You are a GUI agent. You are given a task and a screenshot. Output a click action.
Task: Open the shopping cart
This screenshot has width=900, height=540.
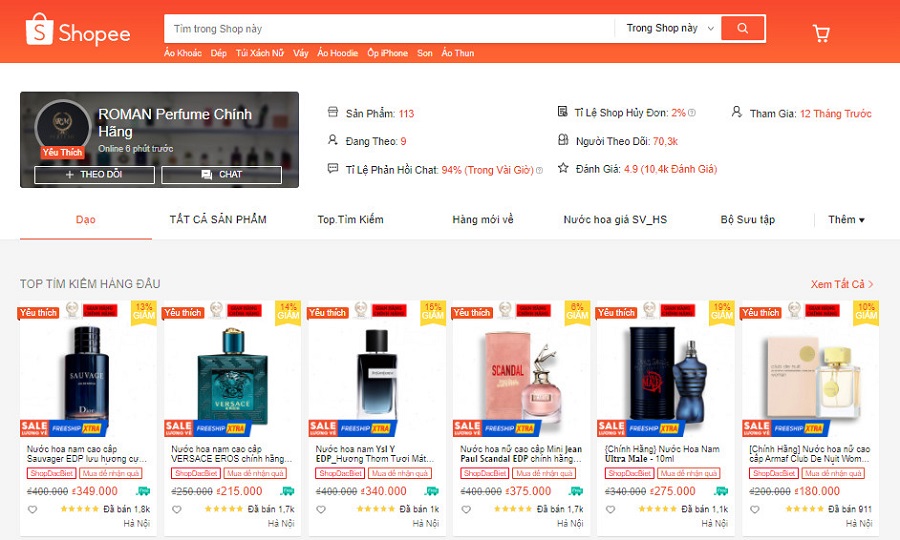pos(821,33)
